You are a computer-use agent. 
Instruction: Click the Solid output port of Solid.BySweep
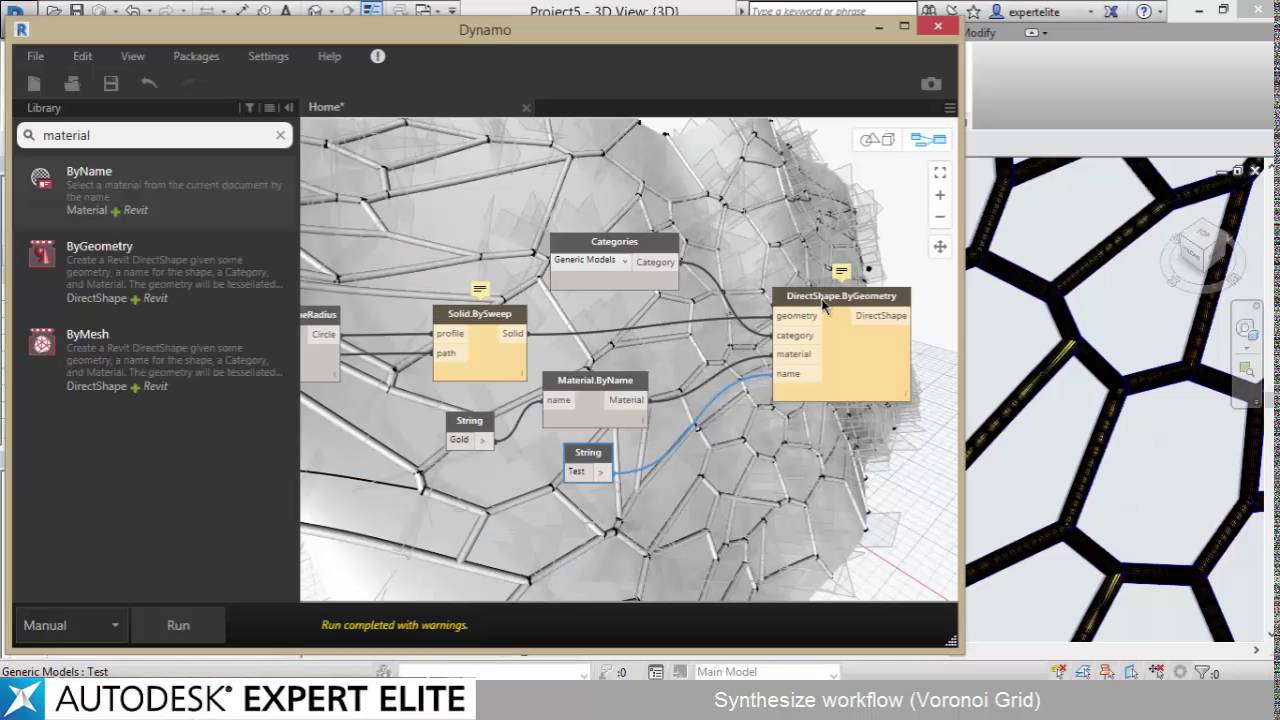click(x=512, y=334)
